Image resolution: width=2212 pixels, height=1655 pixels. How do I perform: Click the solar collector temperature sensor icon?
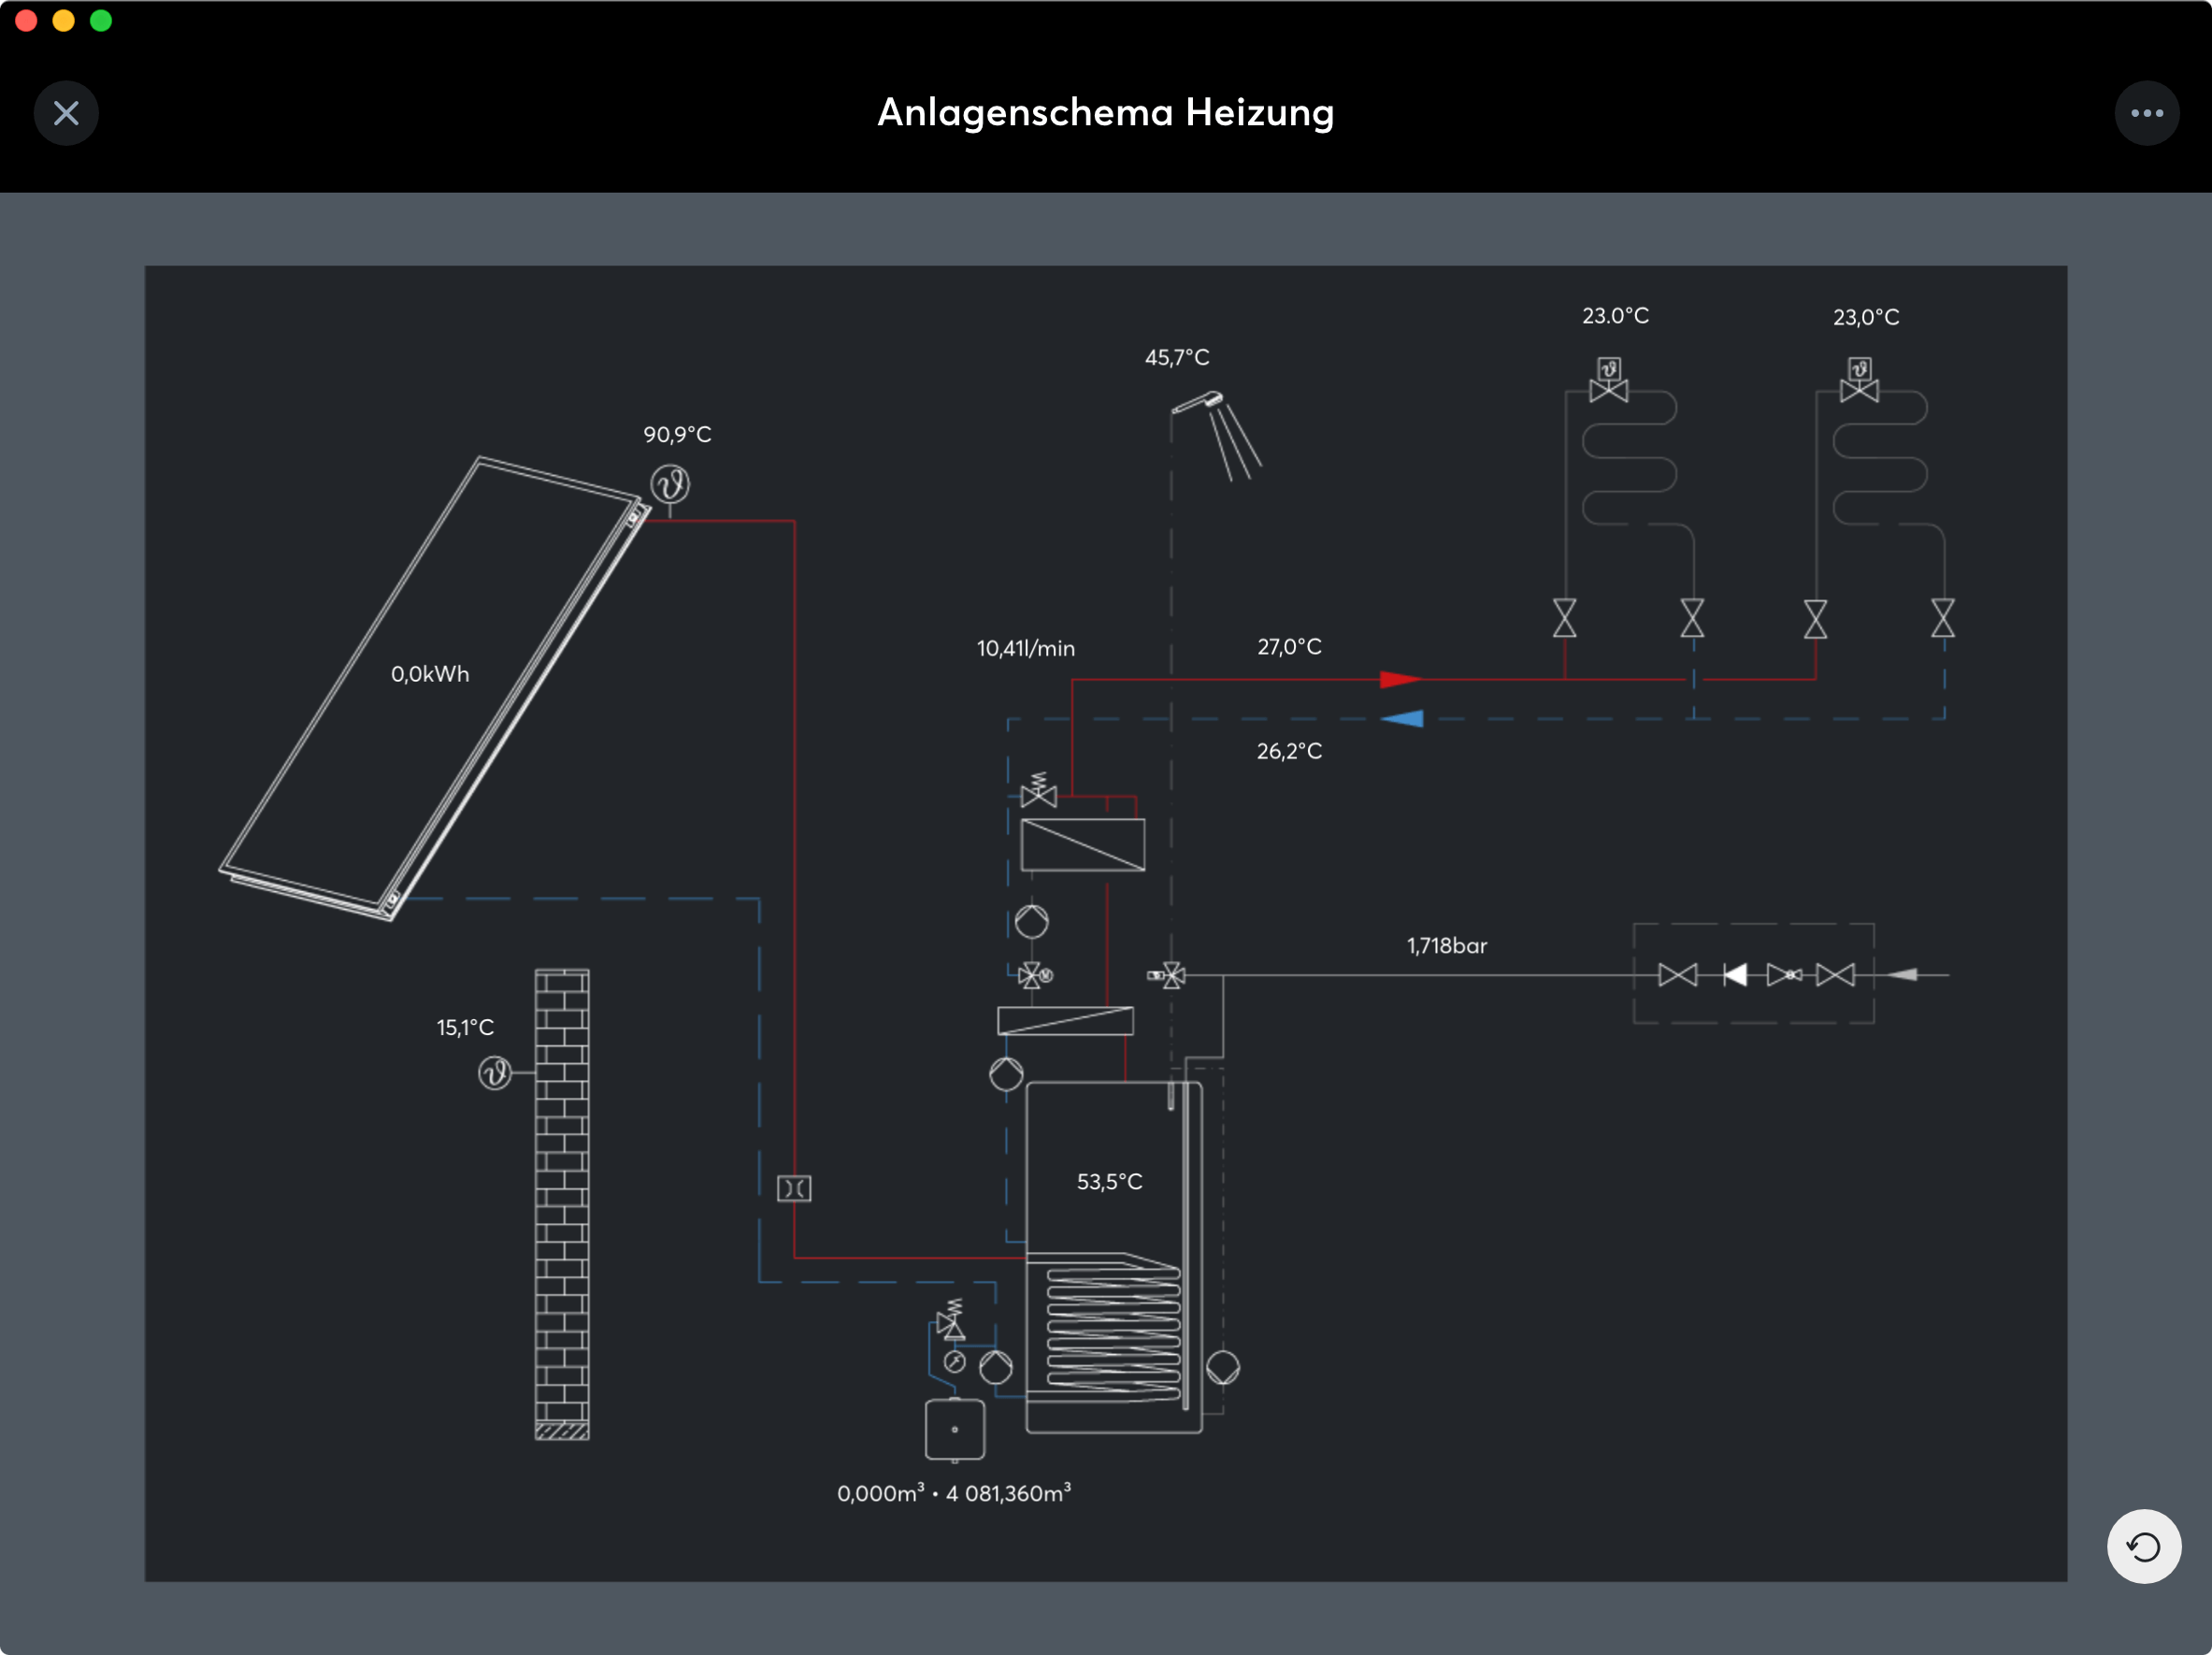pyautogui.click(x=669, y=485)
